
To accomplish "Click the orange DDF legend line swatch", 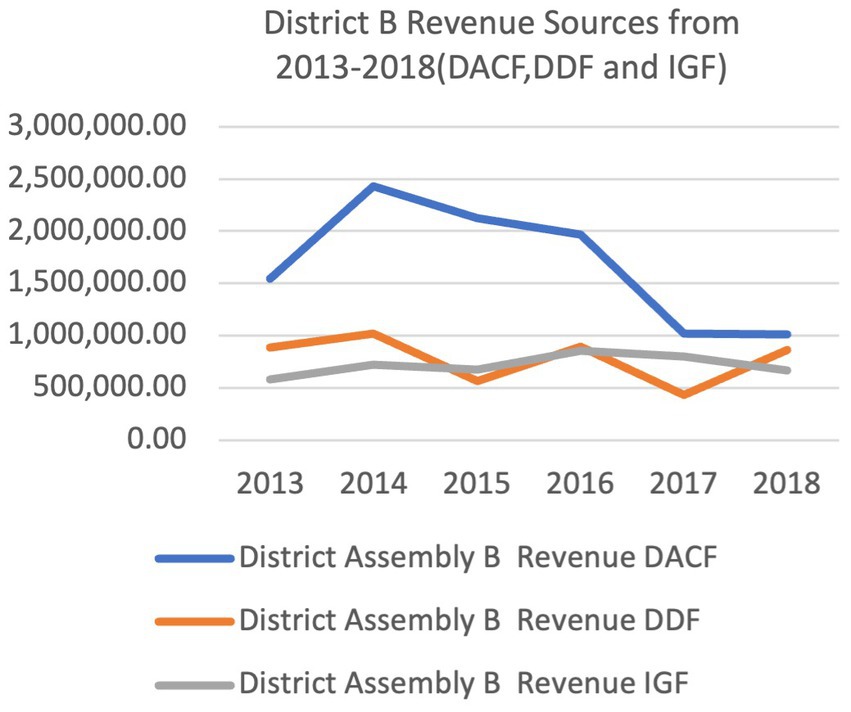I will coord(194,621).
